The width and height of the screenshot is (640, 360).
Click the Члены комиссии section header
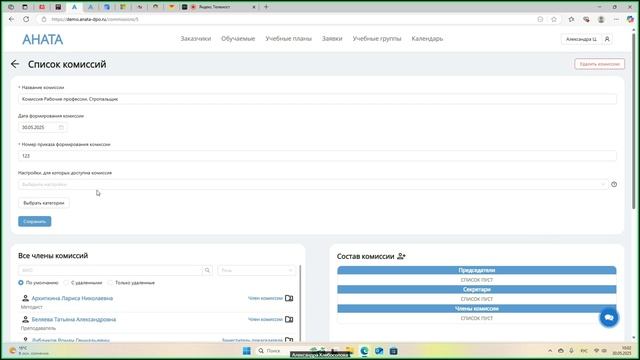tap(476, 309)
